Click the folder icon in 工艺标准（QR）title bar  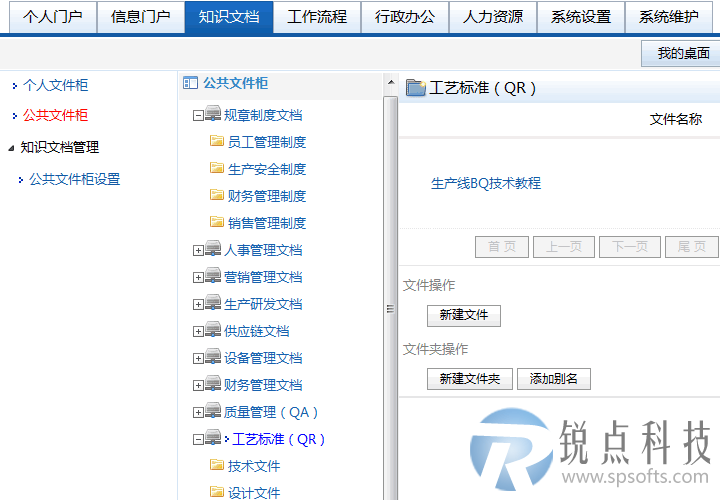point(416,87)
